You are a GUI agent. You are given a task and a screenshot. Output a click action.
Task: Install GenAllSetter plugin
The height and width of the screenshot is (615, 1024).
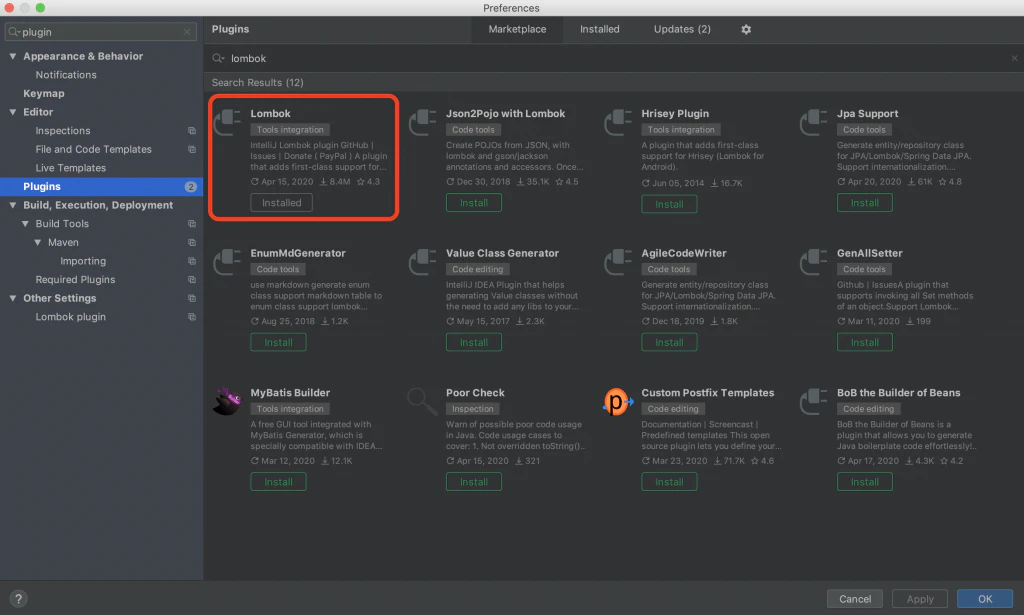865,343
